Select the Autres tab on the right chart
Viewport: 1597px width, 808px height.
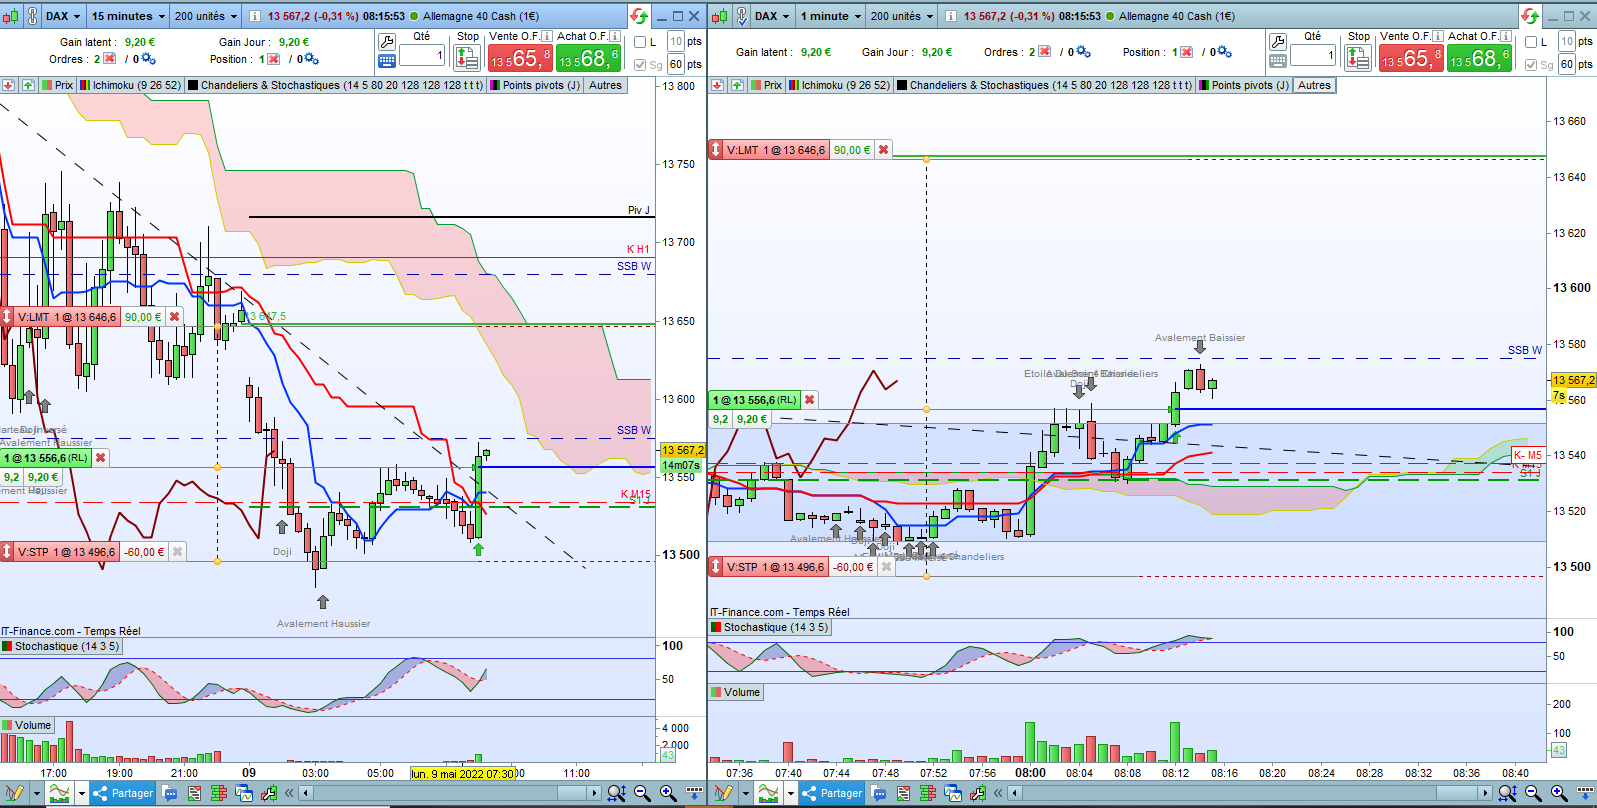tap(1314, 85)
